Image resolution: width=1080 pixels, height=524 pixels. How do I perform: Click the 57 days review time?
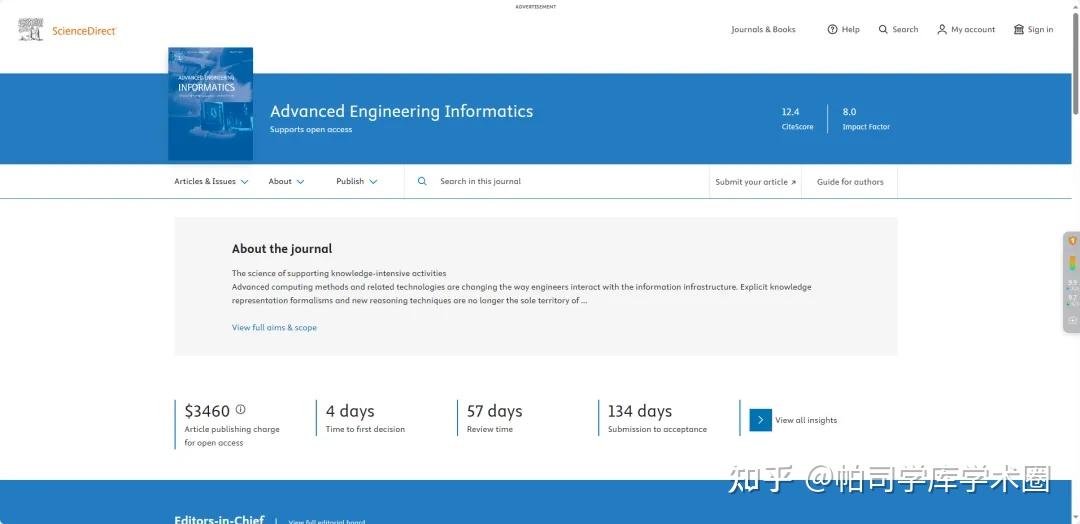[x=495, y=411]
